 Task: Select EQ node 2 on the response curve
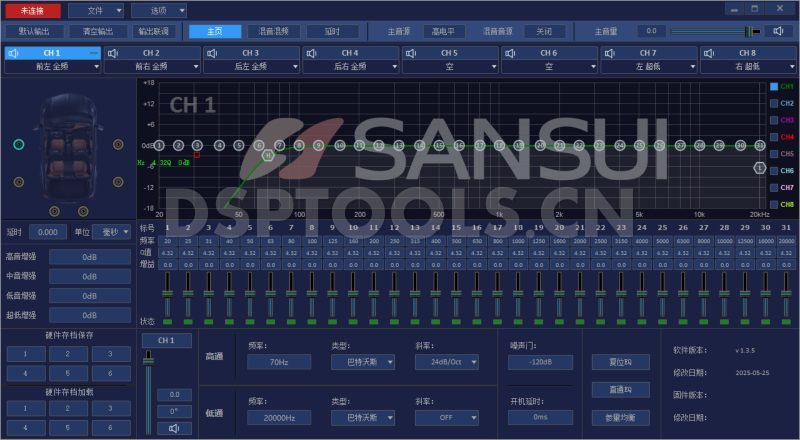click(178, 145)
